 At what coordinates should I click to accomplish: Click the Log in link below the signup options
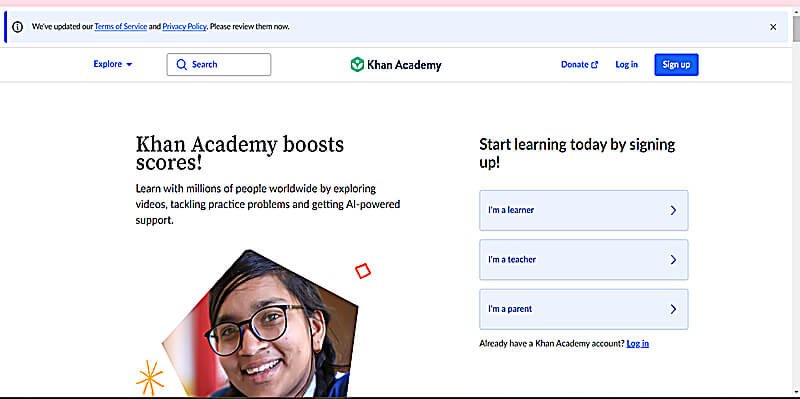pyautogui.click(x=638, y=343)
